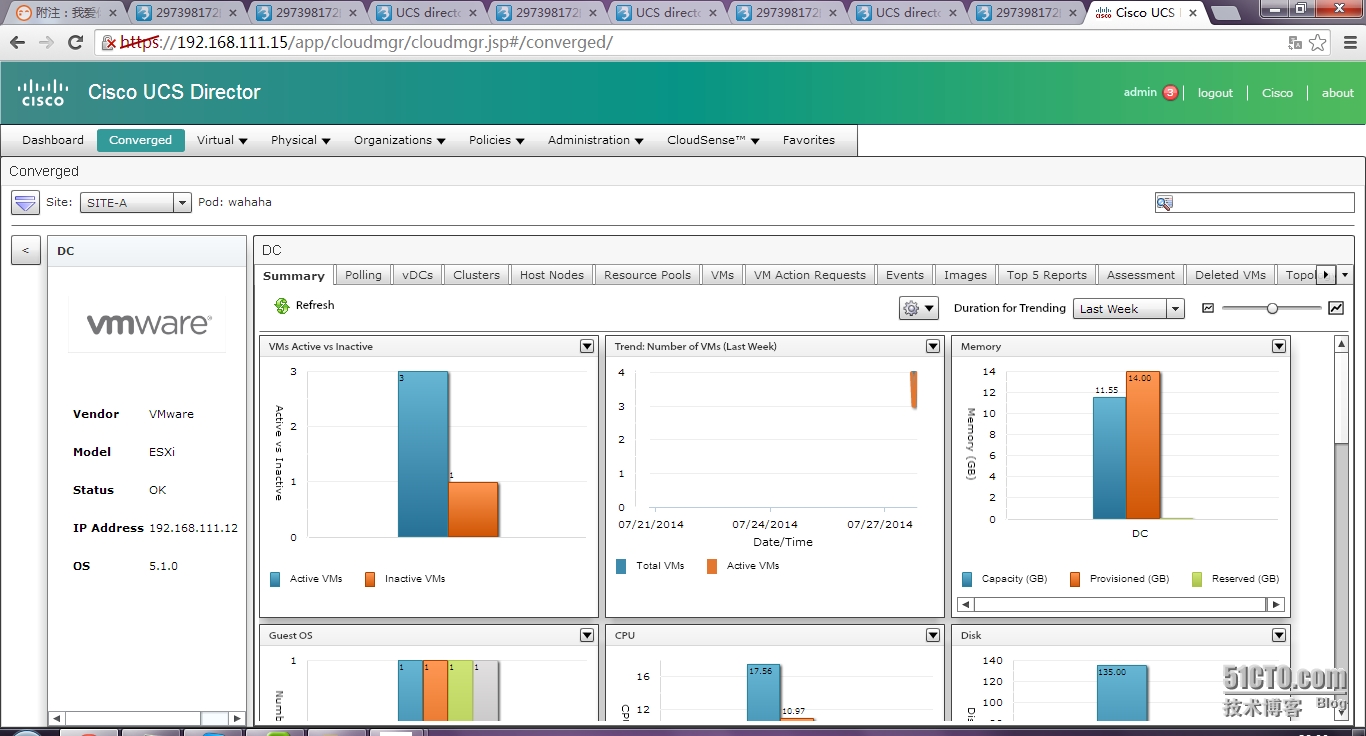The height and width of the screenshot is (736, 1366).
Task: Click the Cisco link in header
Action: pyautogui.click(x=1277, y=93)
